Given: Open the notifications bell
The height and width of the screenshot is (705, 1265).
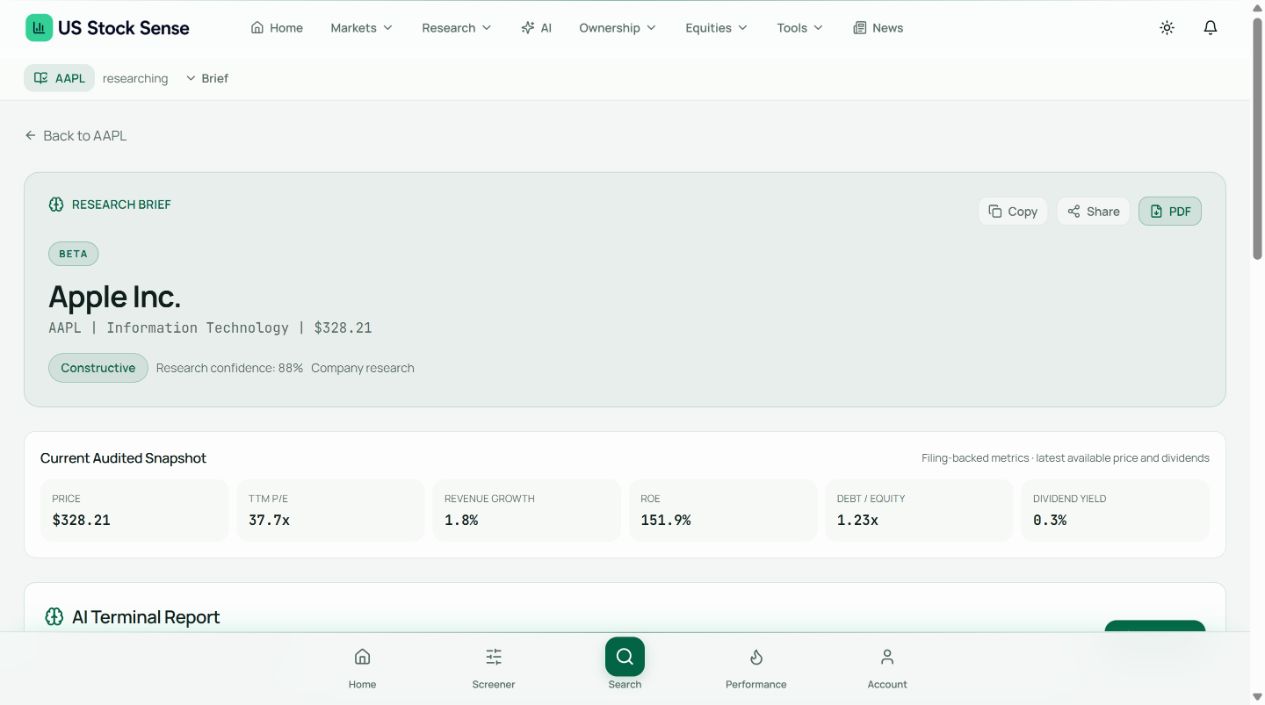Looking at the screenshot, I should pyautogui.click(x=1210, y=28).
